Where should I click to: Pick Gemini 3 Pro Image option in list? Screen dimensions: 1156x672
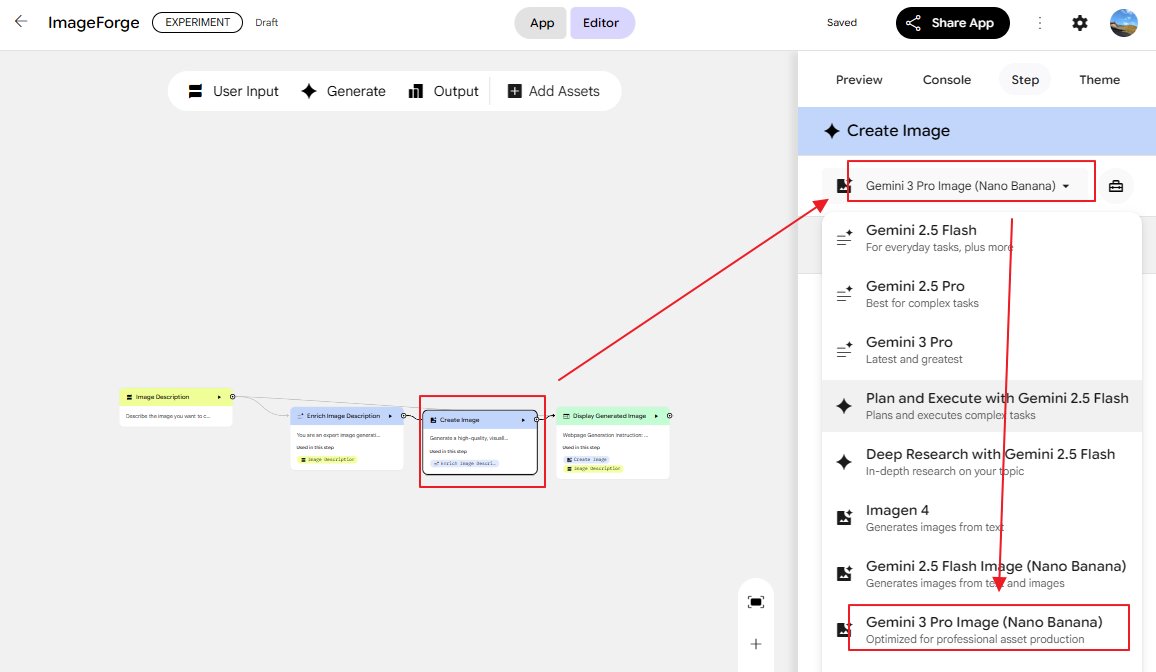(982, 630)
